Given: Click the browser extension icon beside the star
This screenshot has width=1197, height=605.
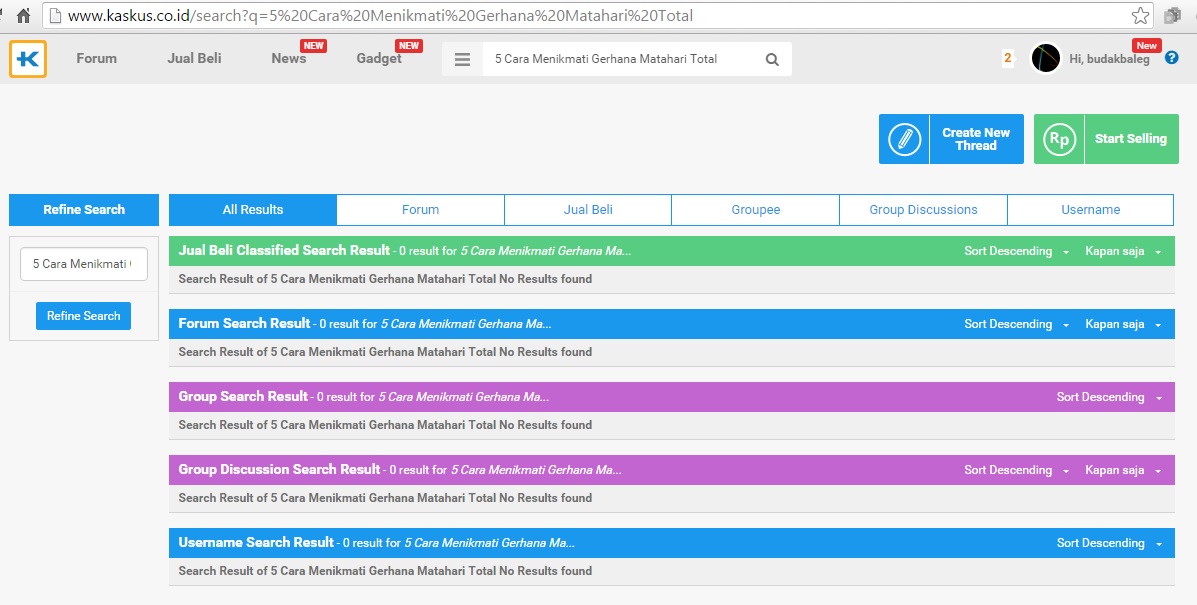Looking at the screenshot, I should pyautogui.click(x=1172, y=15).
